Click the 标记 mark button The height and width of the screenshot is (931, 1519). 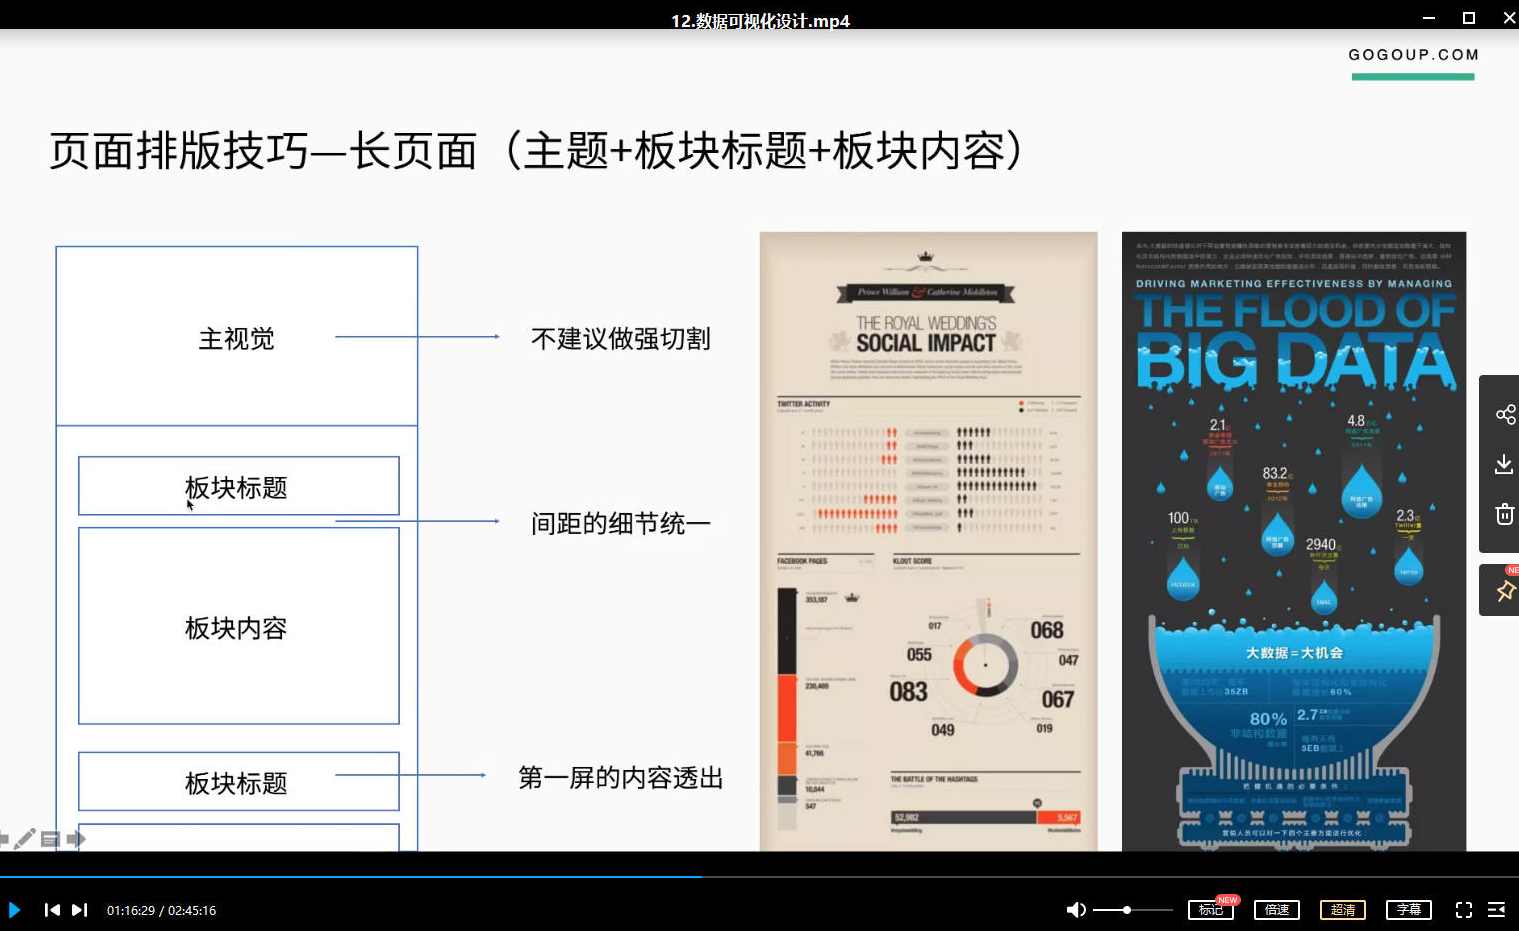tap(1209, 910)
